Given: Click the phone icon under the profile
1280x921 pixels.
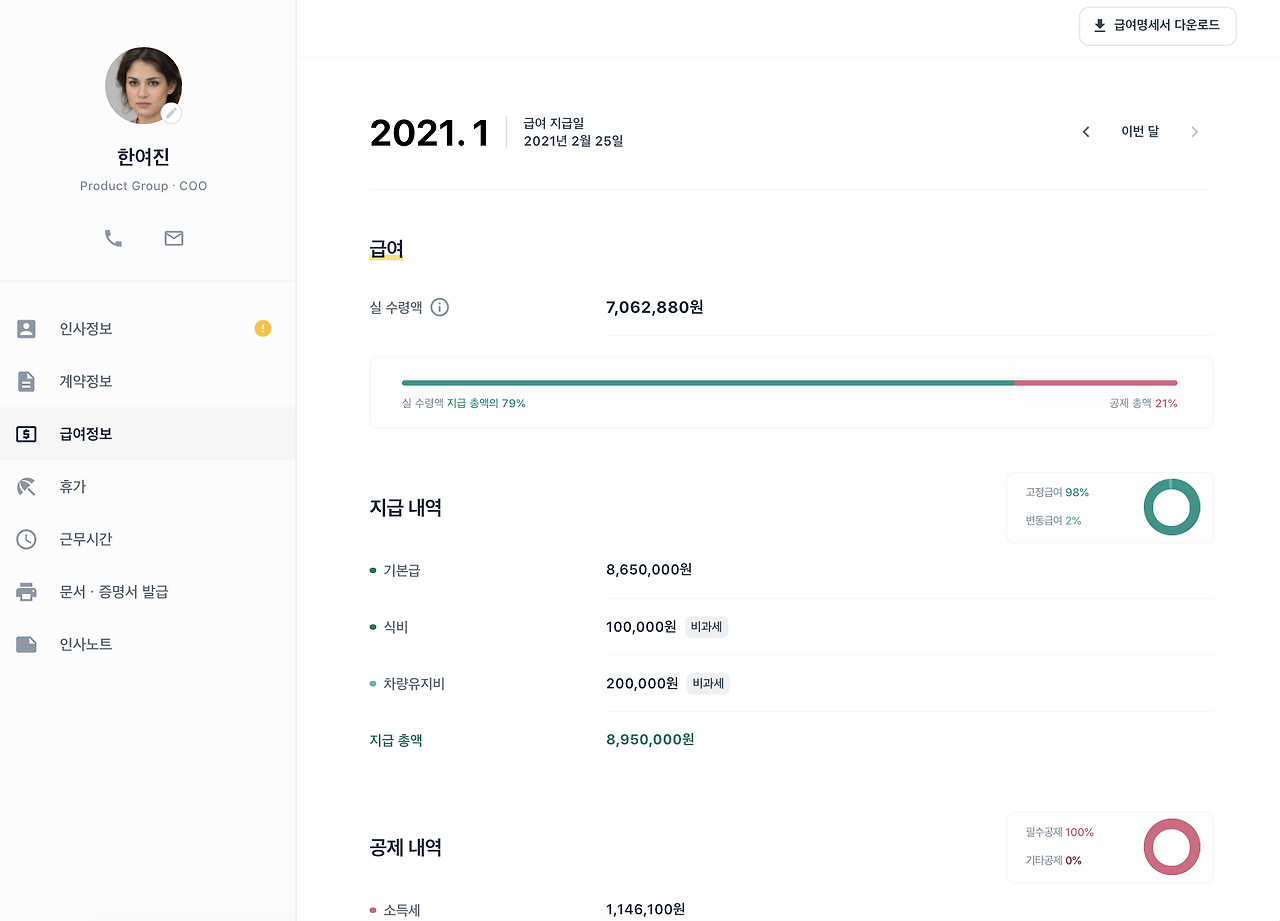Looking at the screenshot, I should pos(113,238).
